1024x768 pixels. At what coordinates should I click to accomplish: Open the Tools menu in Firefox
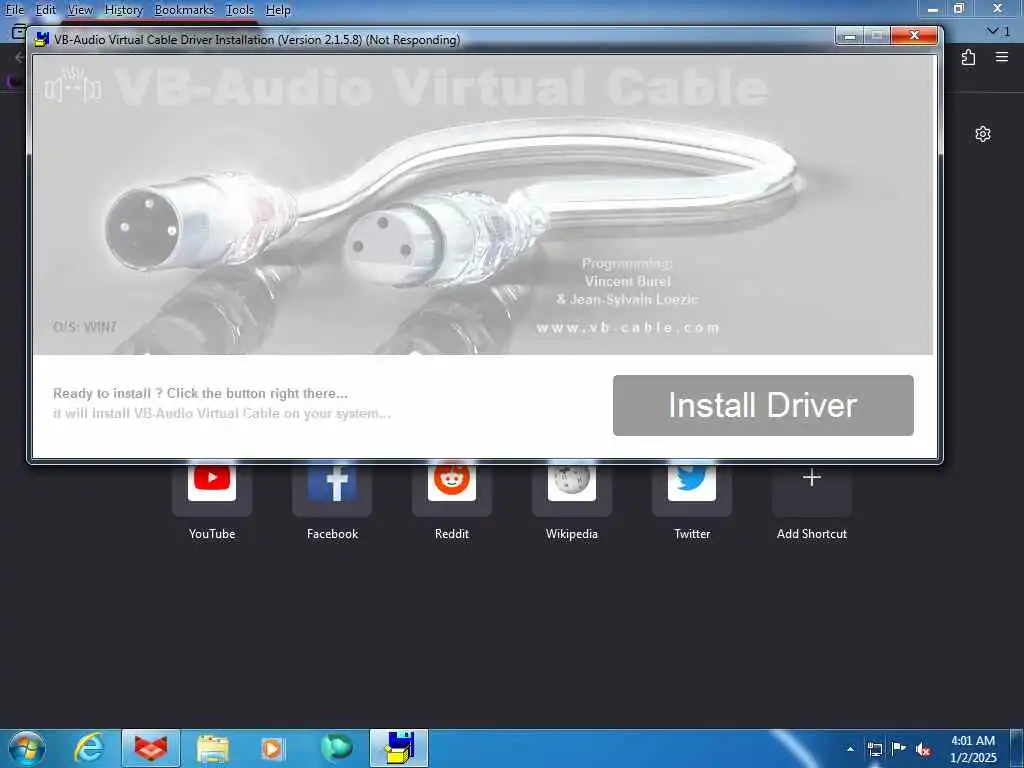(240, 10)
